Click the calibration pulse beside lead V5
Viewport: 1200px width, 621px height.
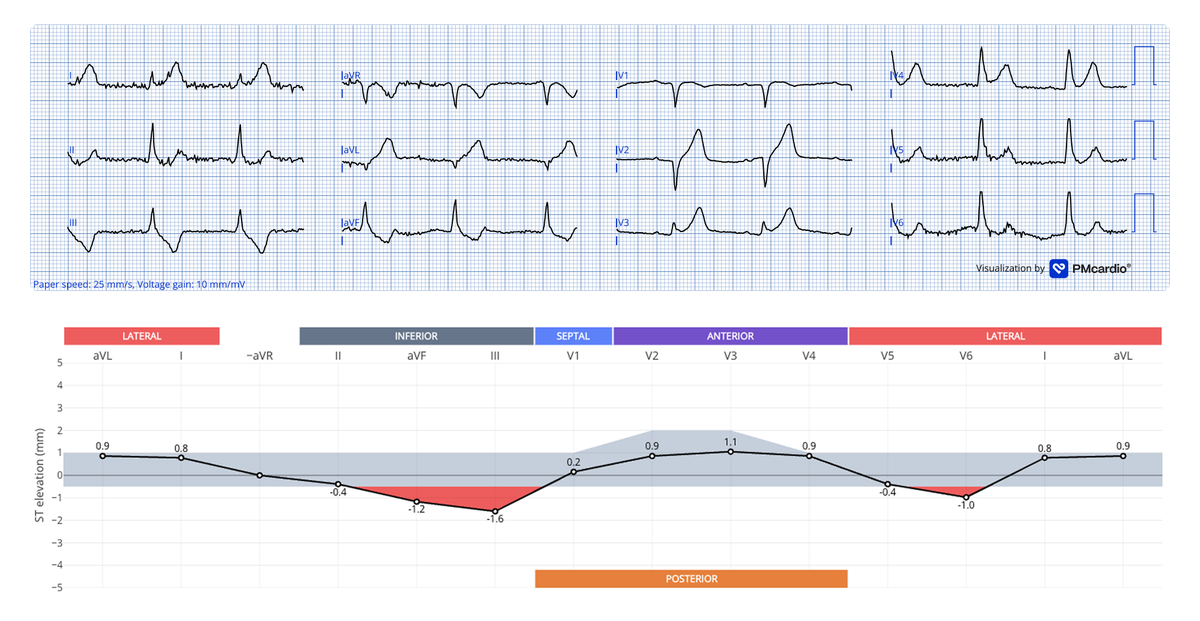coord(1143,140)
